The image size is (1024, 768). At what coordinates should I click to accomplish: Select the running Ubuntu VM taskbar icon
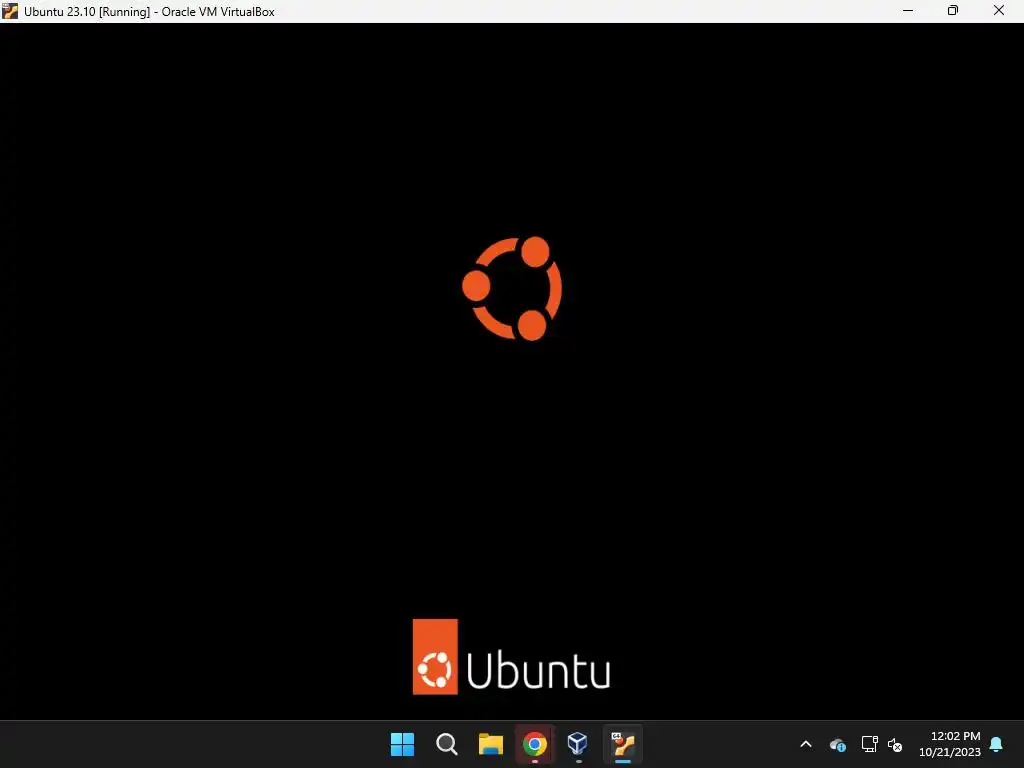click(x=622, y=744)
